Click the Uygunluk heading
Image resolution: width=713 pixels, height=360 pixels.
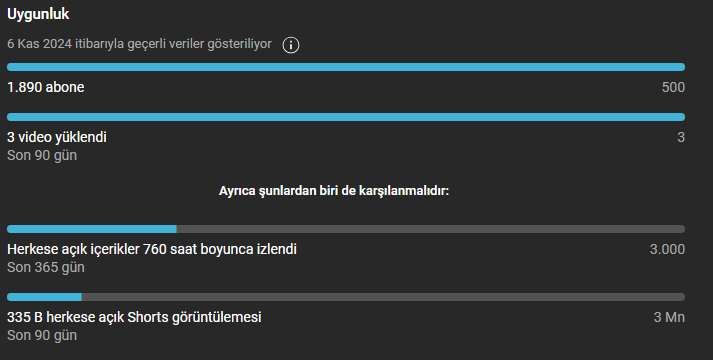click(x=38, y=15)
